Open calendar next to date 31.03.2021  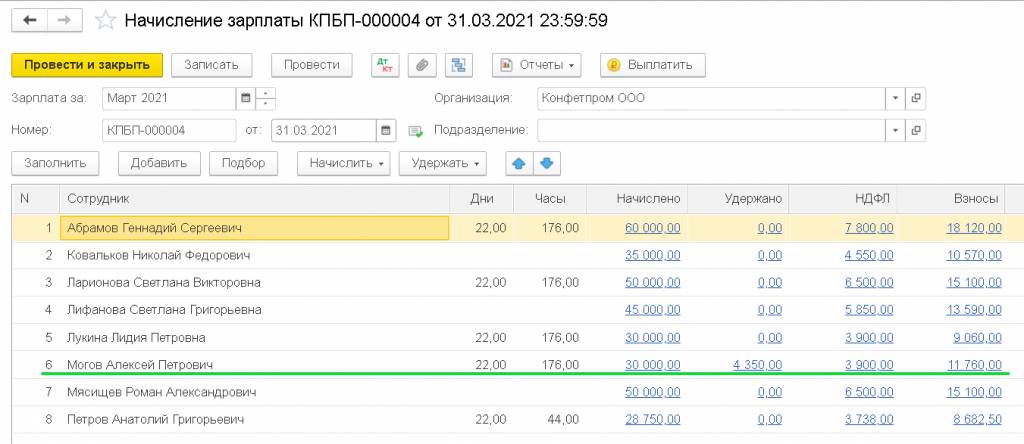pyautogui.click(x=386, y=130)
